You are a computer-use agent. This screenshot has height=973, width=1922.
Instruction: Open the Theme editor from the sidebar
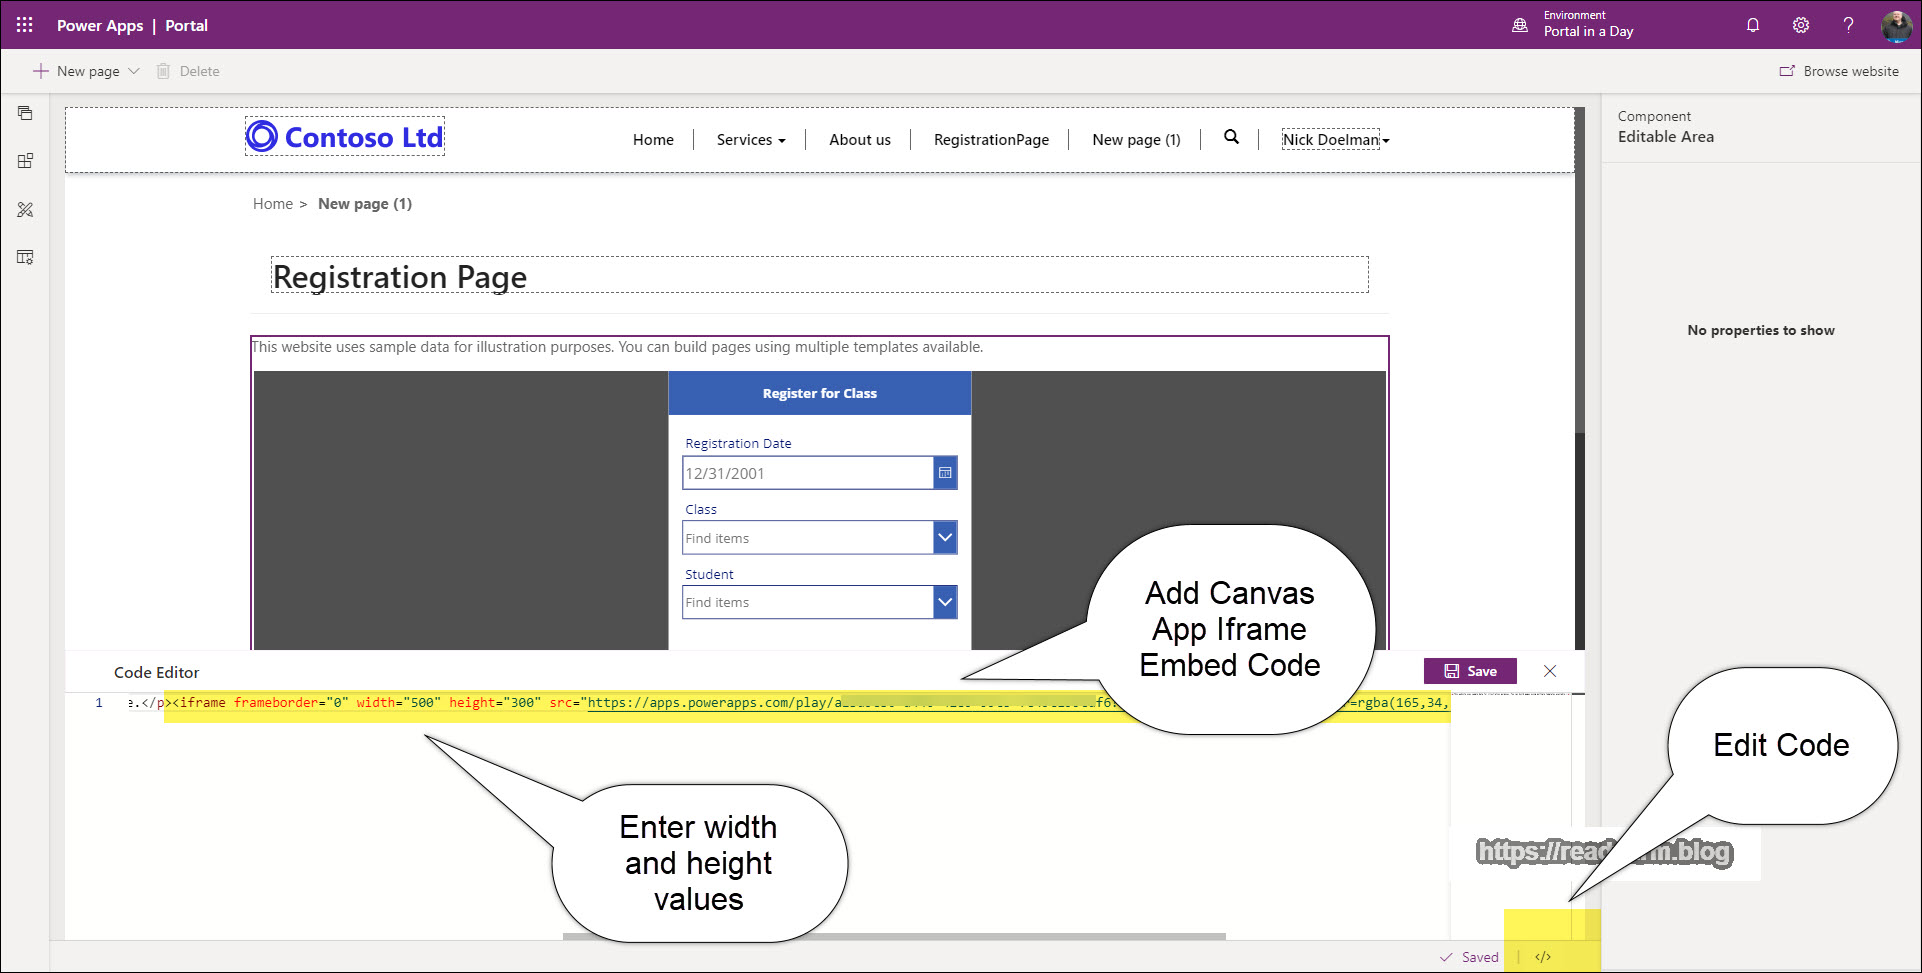pos(25,210)
